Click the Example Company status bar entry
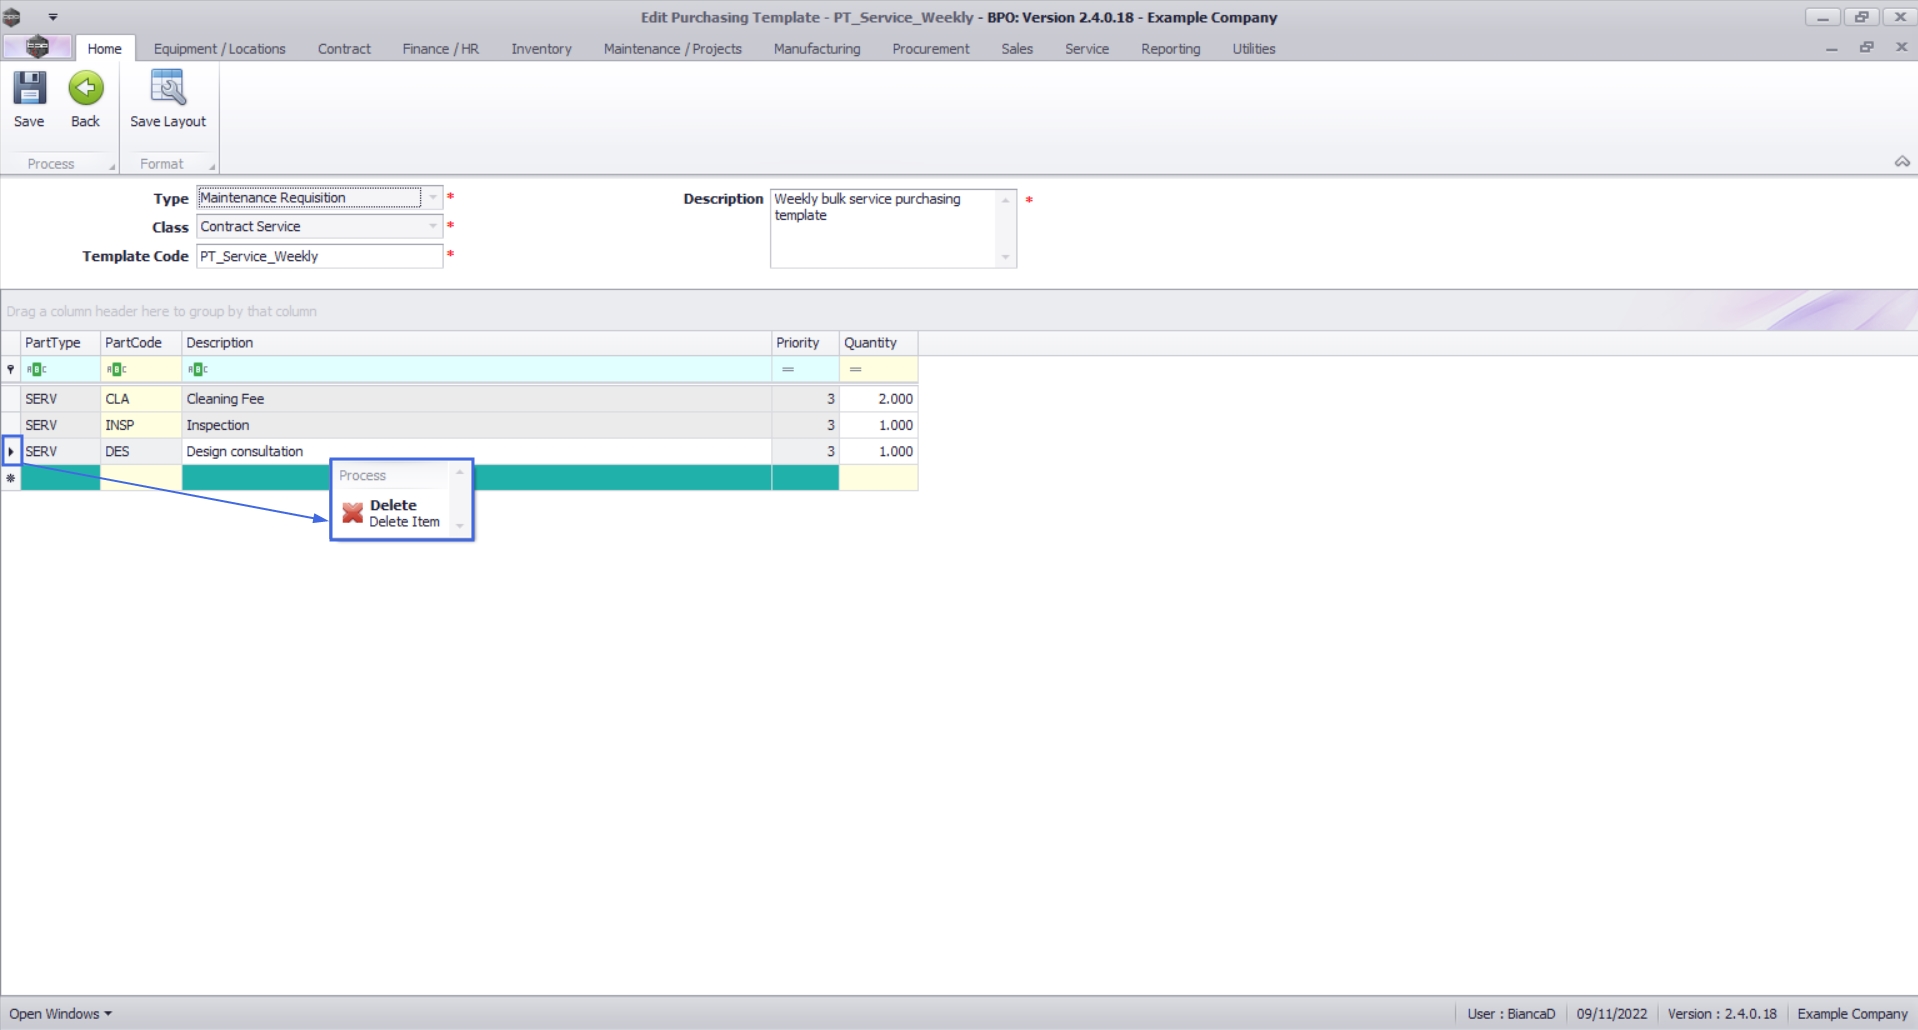 [x=1852, y=1014]
